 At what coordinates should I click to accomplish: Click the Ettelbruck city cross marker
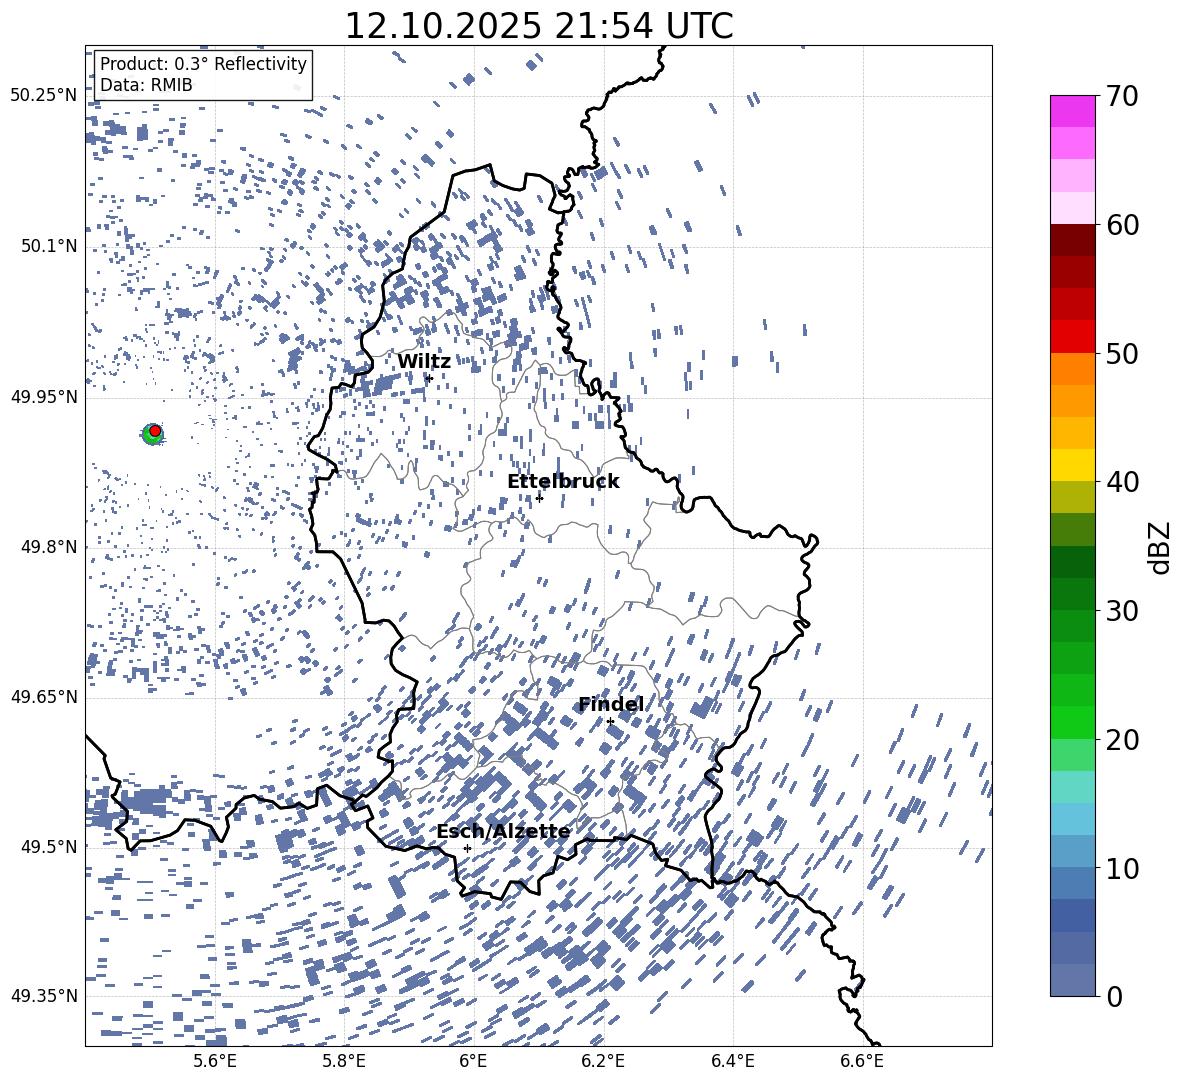(539, 498)
